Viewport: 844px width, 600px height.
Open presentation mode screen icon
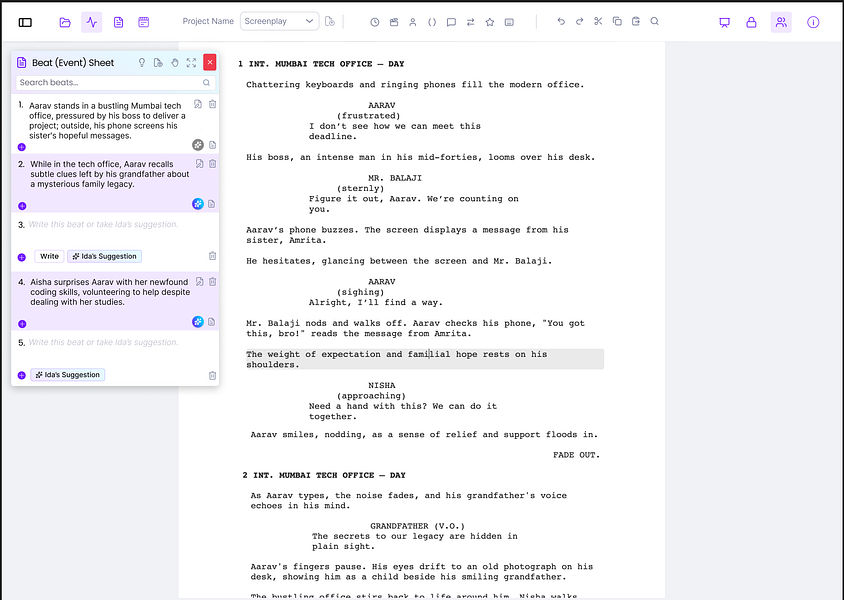pos(725,22)
